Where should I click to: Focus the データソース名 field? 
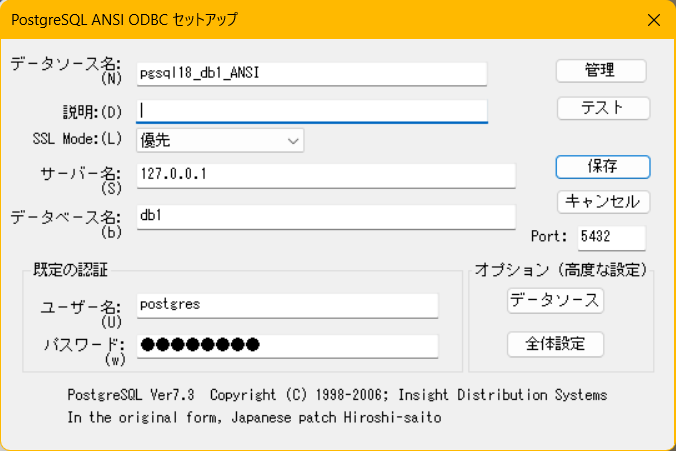pos(312,74)
